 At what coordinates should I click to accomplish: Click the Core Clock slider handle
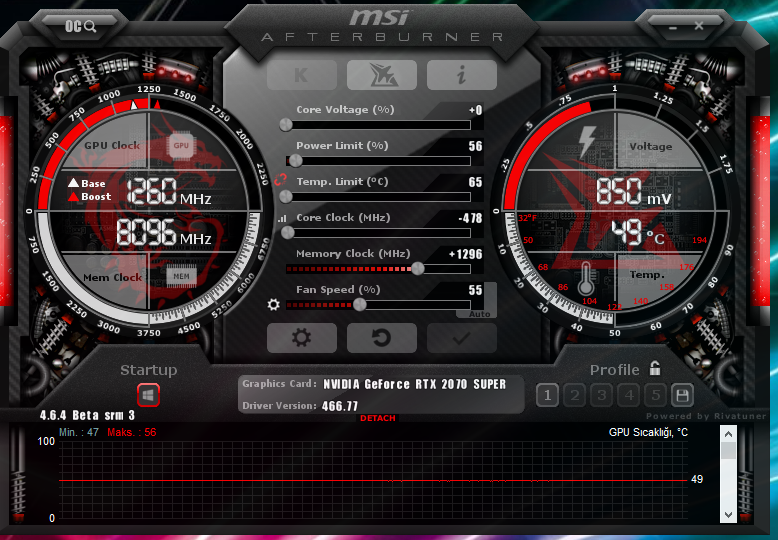[288, 232]
